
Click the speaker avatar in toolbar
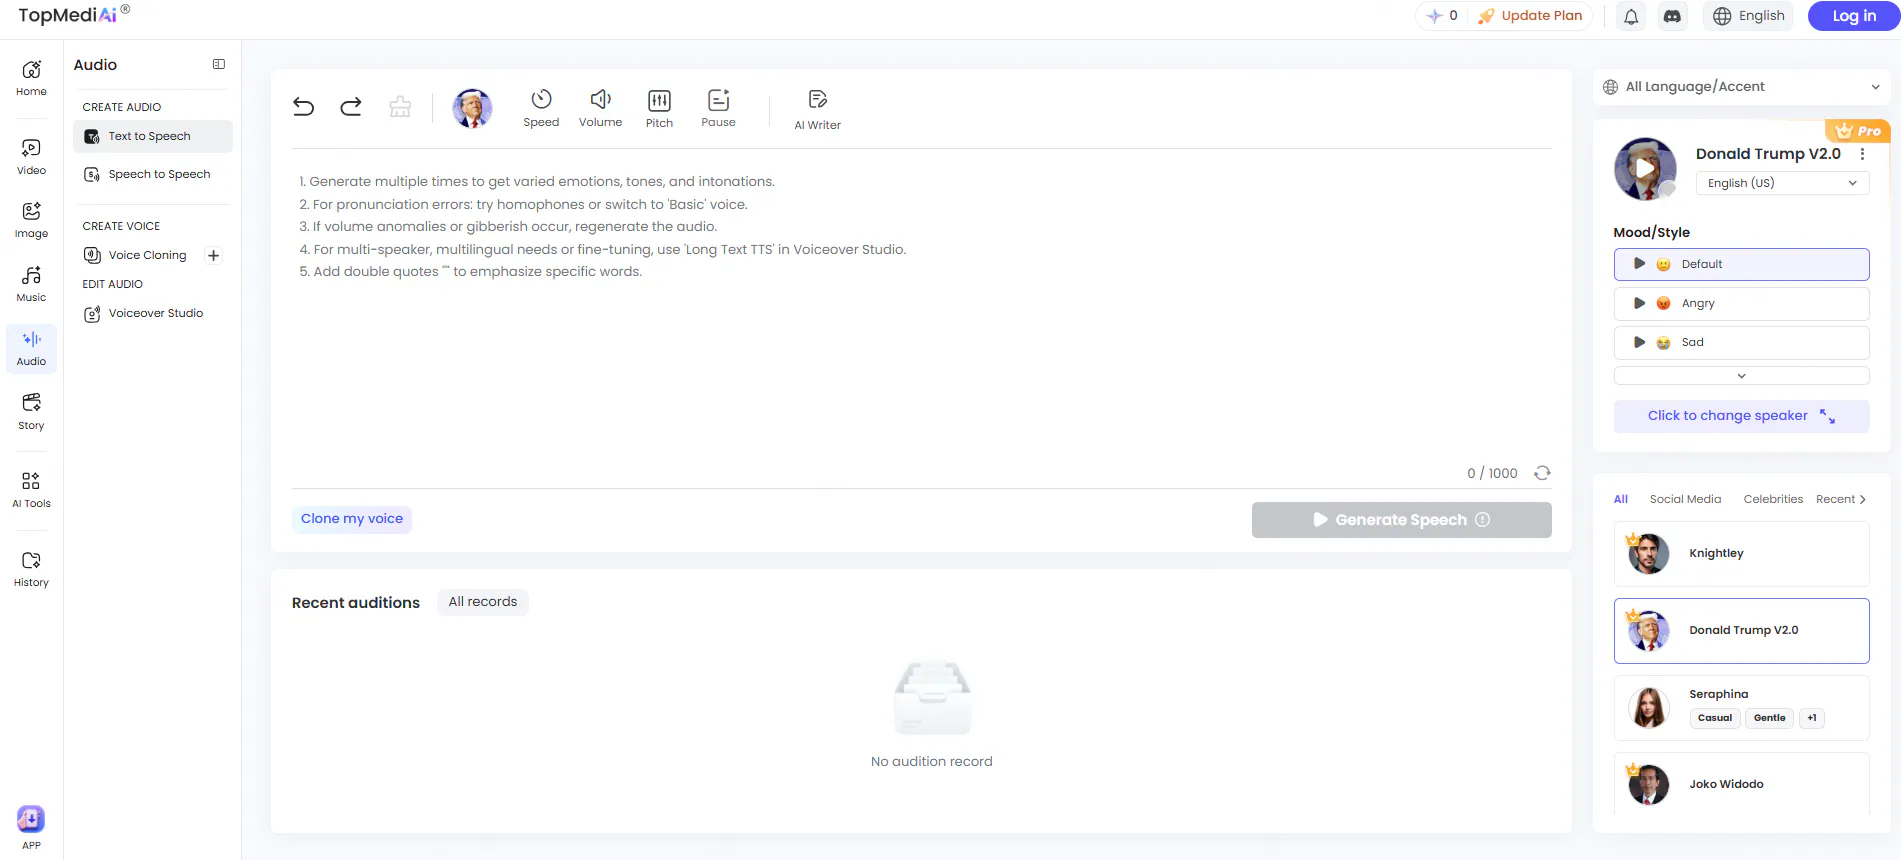coord(472,108)
